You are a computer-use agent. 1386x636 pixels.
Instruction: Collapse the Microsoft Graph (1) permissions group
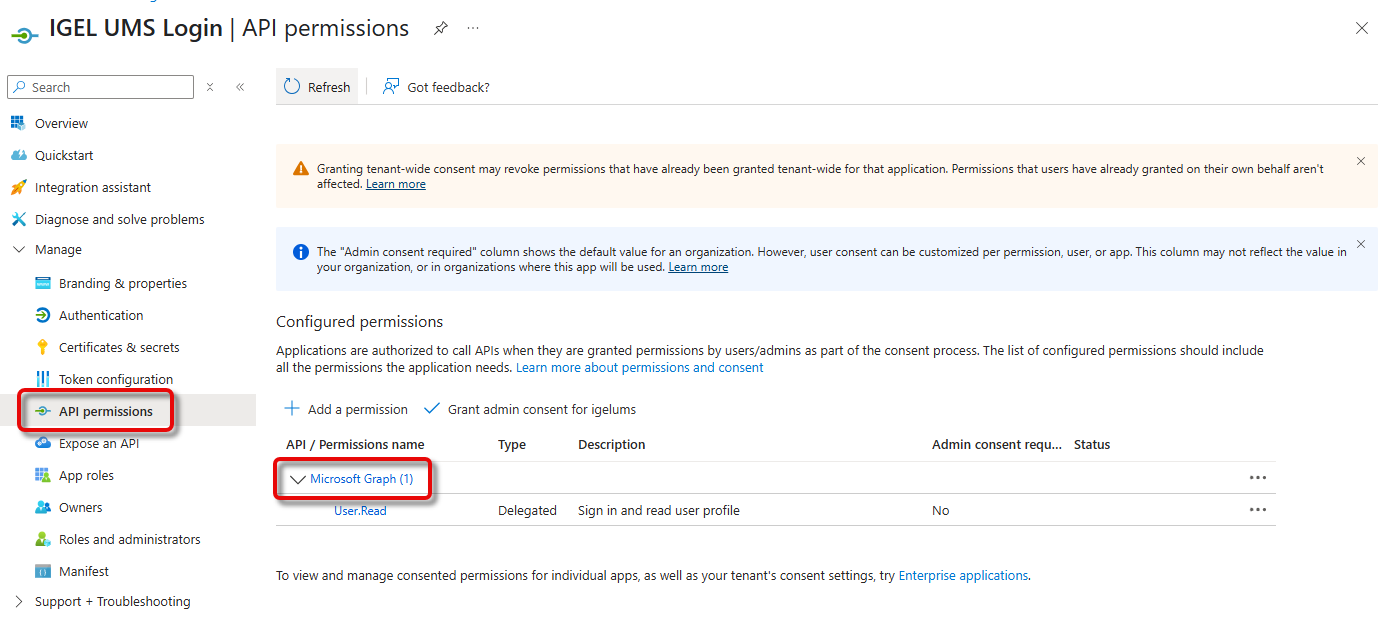tap(297, 479)
